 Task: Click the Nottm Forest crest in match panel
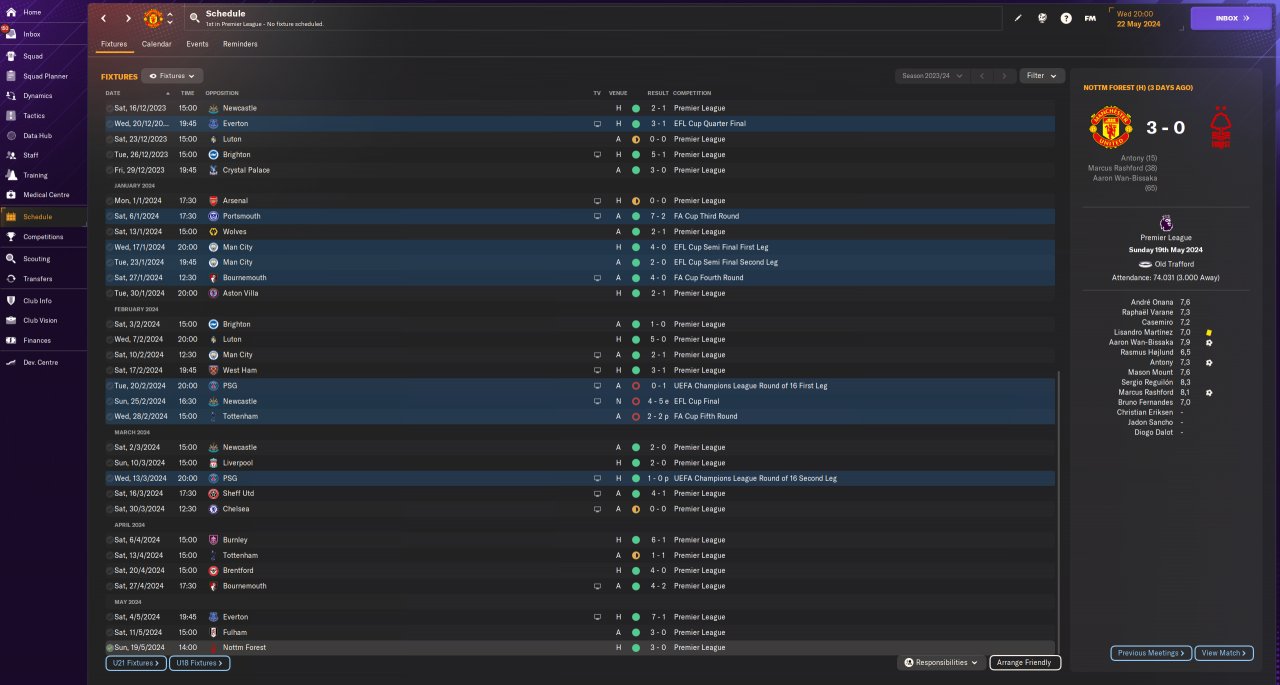1220,128
